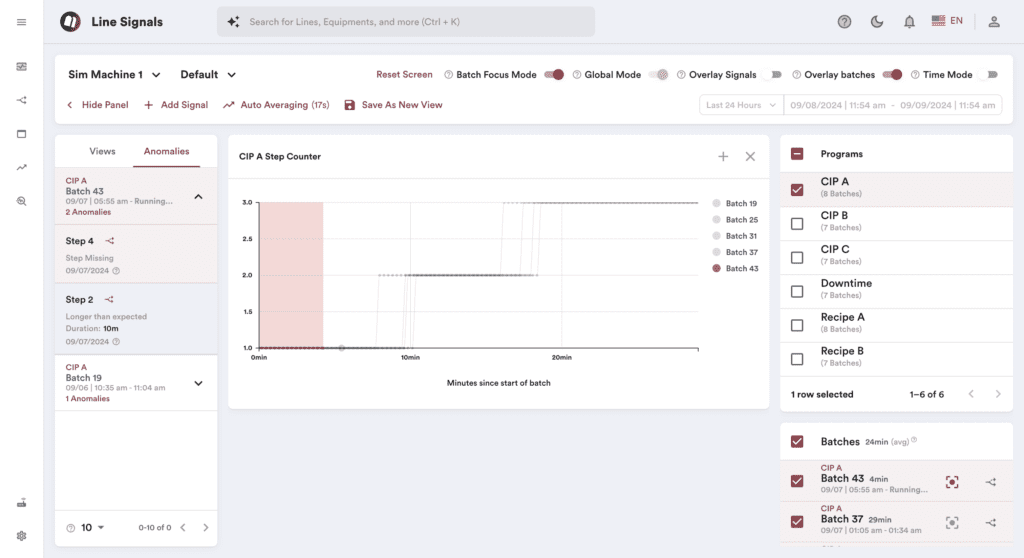
Task: Switch to the Anomalies tab
Action: click(167, 151)
